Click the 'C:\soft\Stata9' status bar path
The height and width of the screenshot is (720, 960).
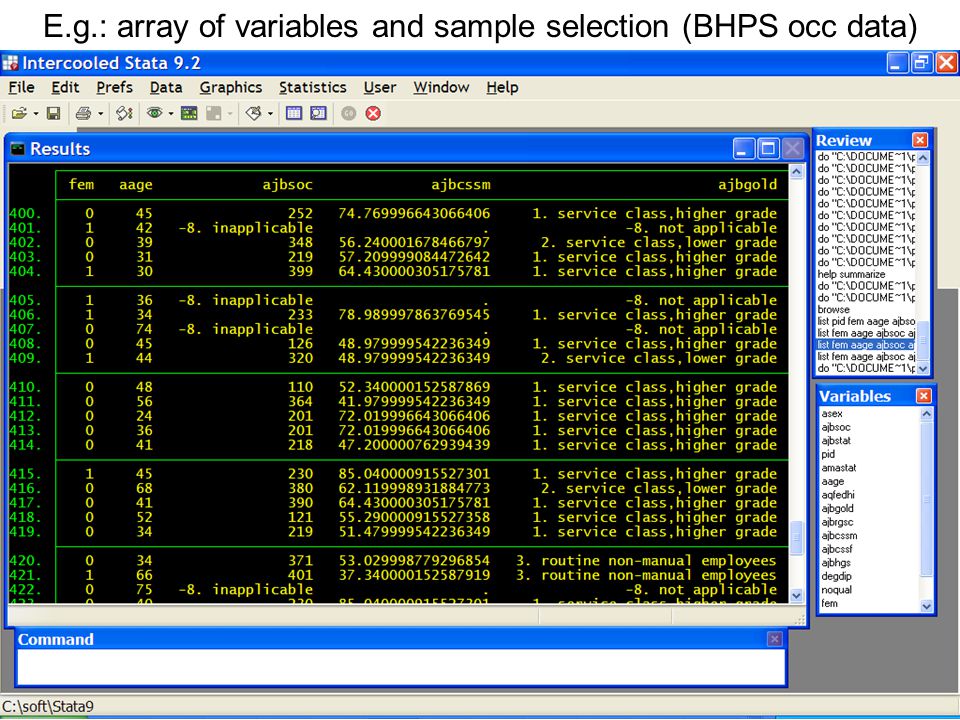coord(48,706)
